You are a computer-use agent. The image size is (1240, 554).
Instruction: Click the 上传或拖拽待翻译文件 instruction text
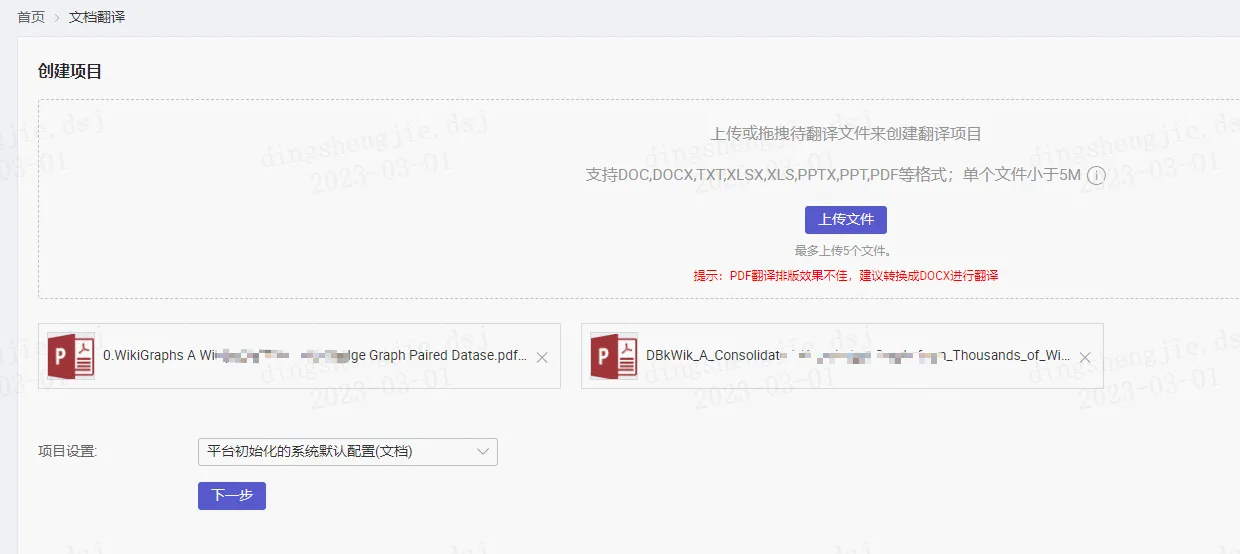pos(846,134)
